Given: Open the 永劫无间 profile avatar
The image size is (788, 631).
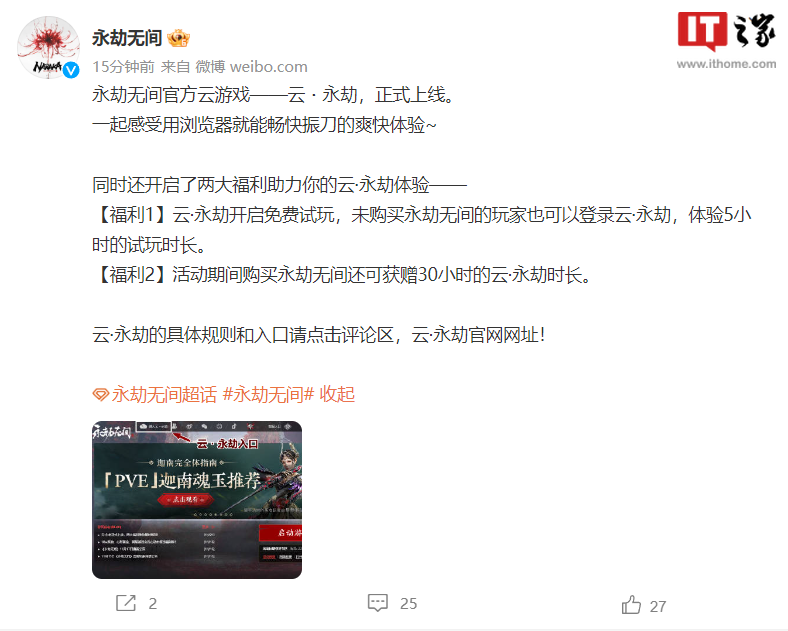Looking at the screenshot, I should coord(48,48).
